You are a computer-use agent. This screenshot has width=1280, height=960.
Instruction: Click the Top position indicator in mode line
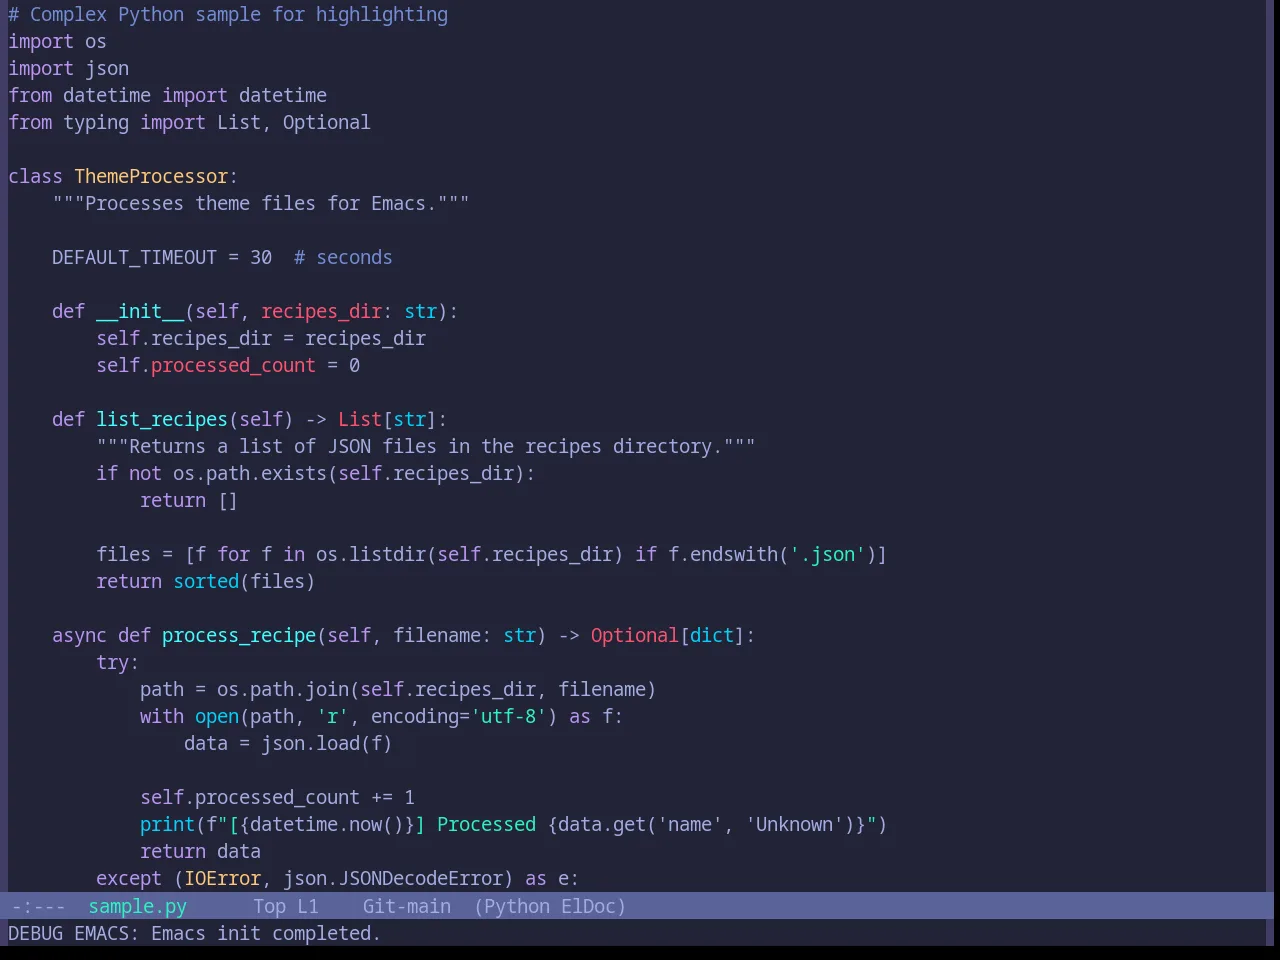tap(269, 906)
